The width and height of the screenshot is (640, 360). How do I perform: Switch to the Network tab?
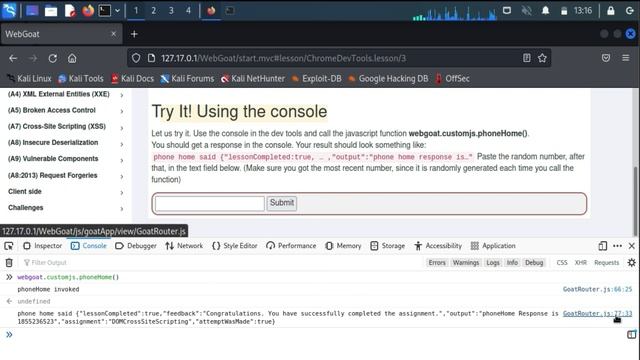click(184, 246)
